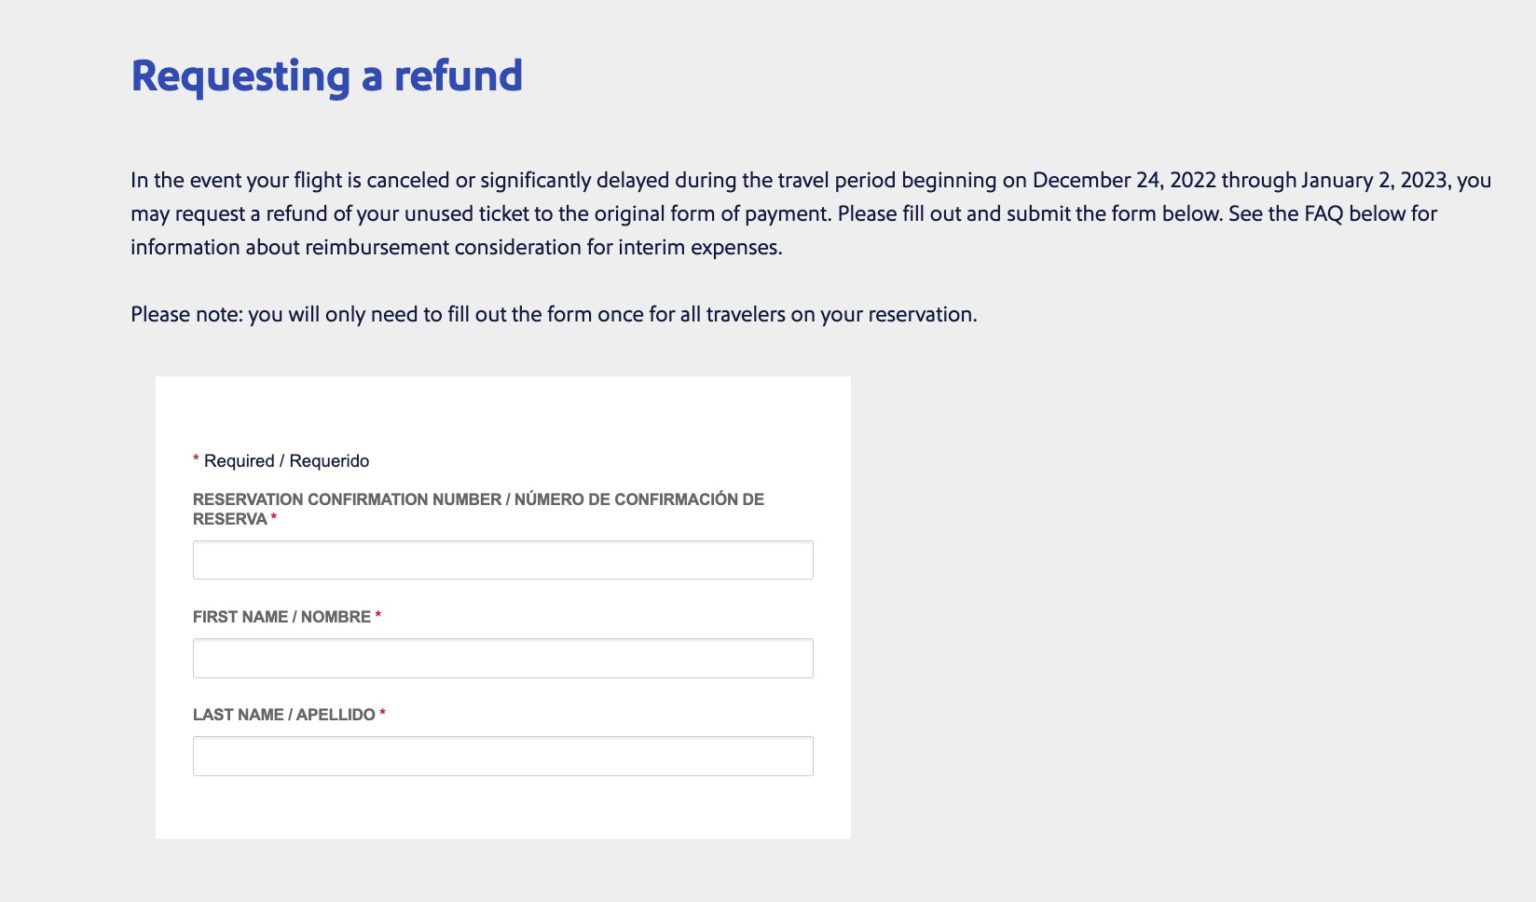Click the asterisk beside LAST NAME / APELLIDO

[382, 714]
